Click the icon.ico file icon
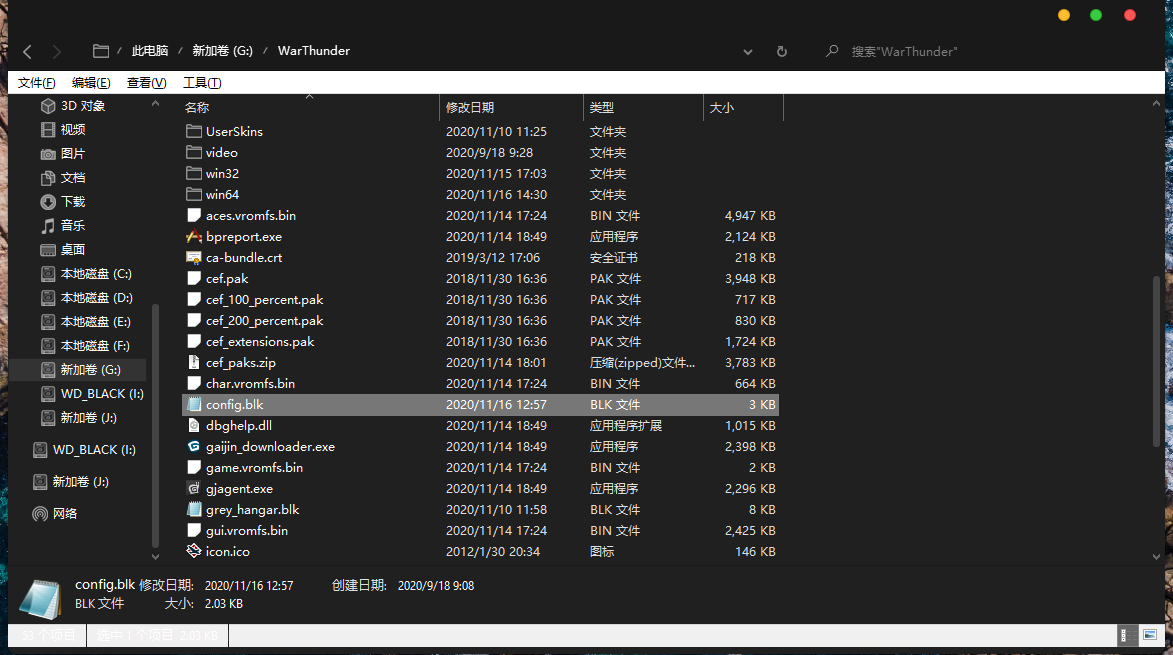 click(x=194, y=551)
